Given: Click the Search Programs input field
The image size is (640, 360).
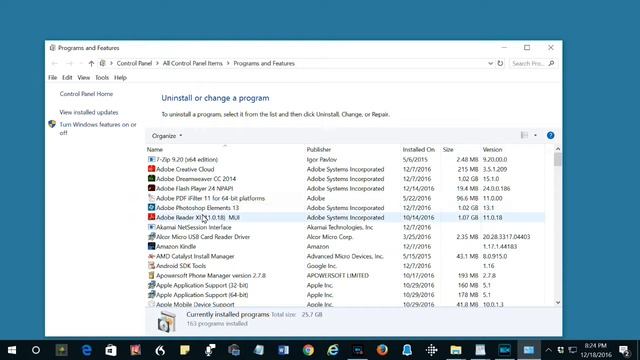Looking at the screenshot, I should [x=529, y=63].
